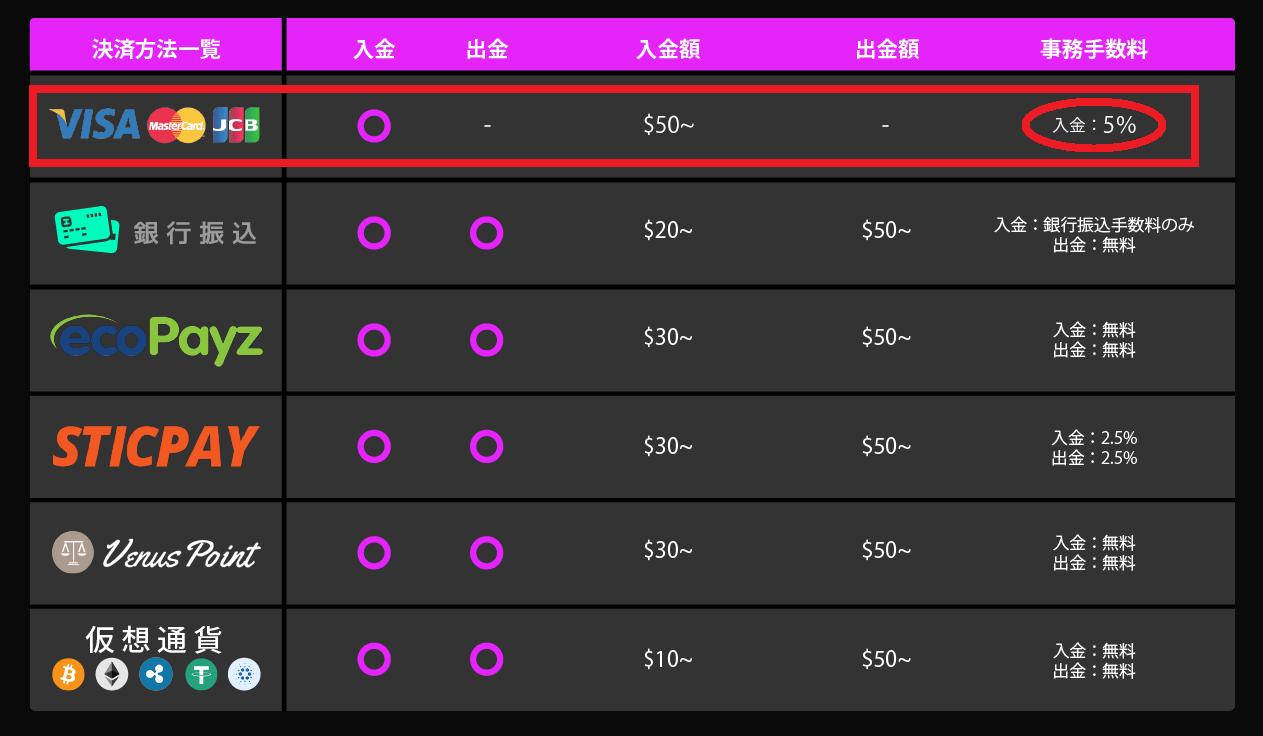
Task: Click the 入金 circle in the 仮想通貨 row
Action: click(374, 659)
